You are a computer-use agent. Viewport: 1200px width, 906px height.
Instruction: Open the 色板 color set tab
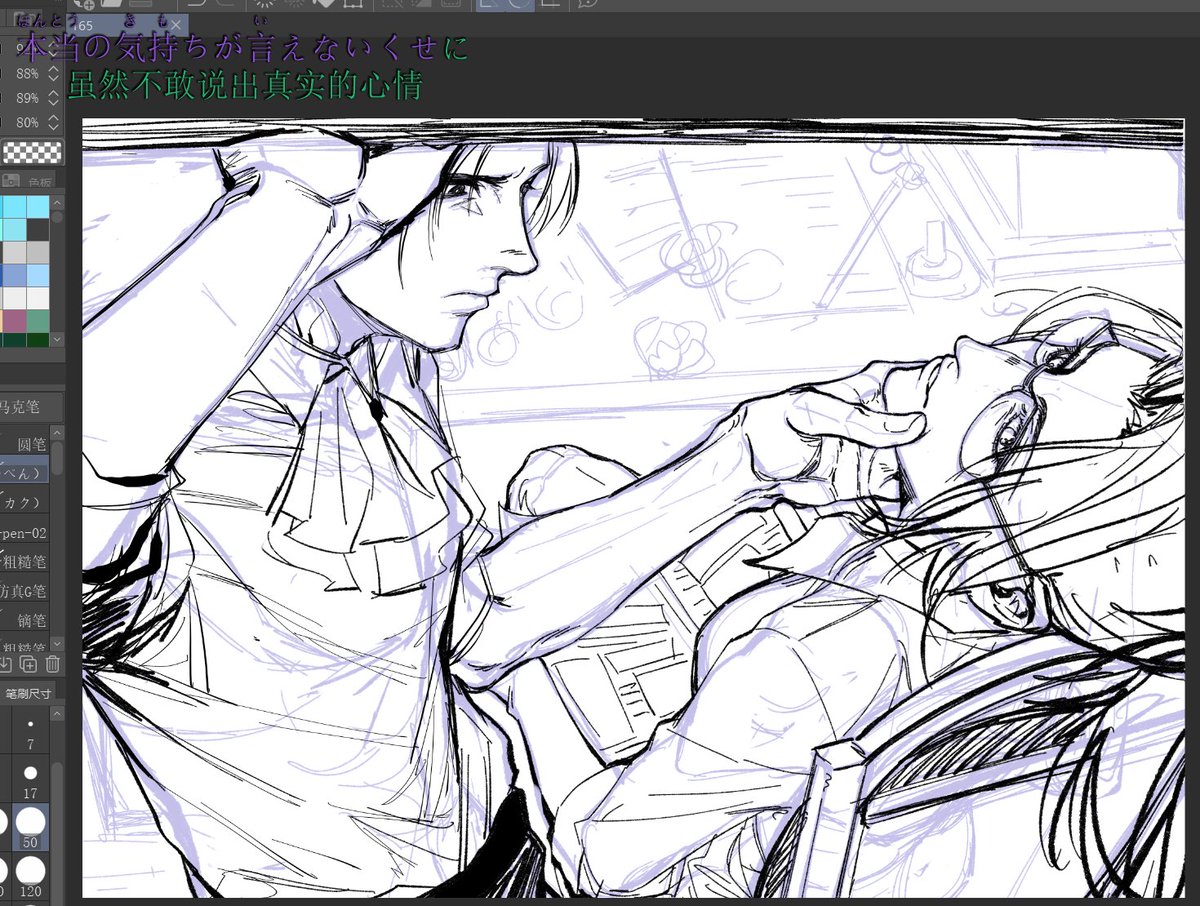click(41, 182)
